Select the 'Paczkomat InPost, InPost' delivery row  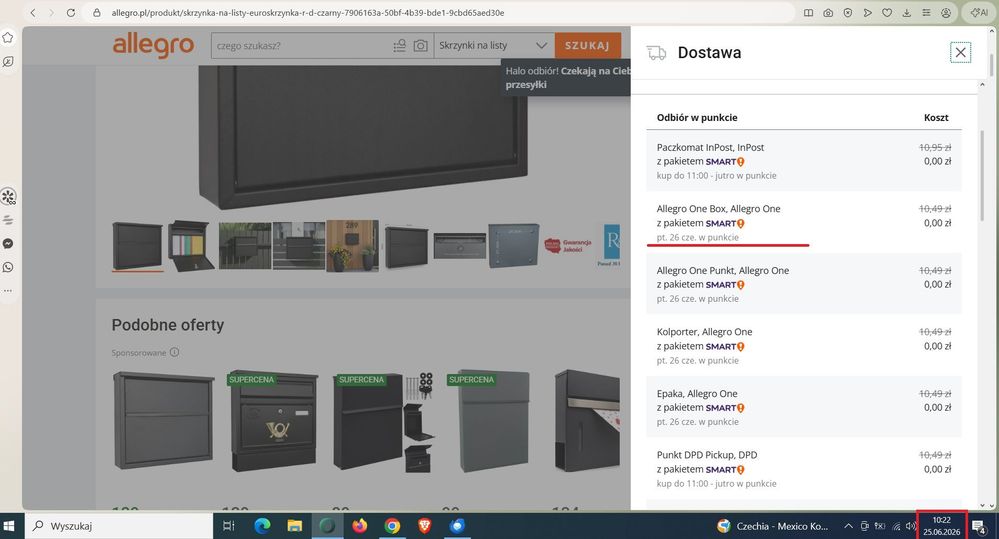pyautogui.click(x=803, y=161)
